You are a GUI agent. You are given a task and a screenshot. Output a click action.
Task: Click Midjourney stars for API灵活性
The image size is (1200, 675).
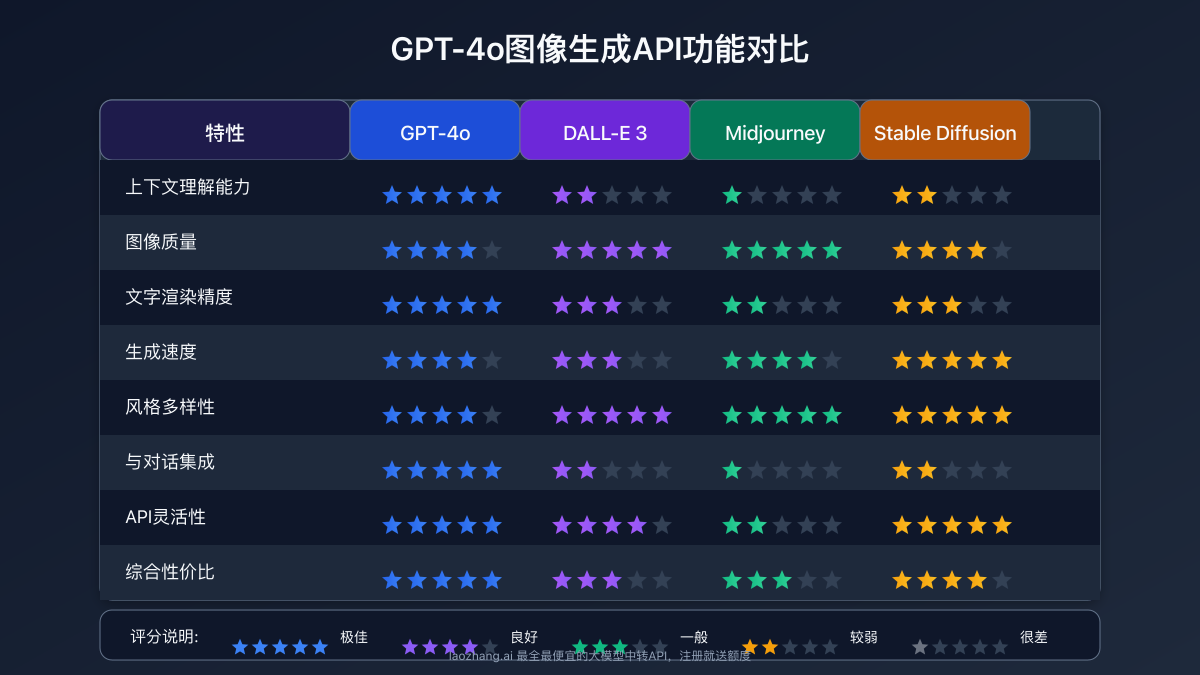[x=782, y=525]
